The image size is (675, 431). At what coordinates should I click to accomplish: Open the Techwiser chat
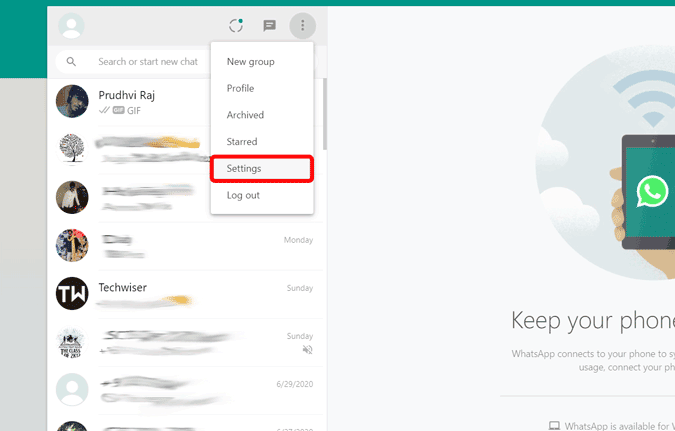tap(185, 294)
